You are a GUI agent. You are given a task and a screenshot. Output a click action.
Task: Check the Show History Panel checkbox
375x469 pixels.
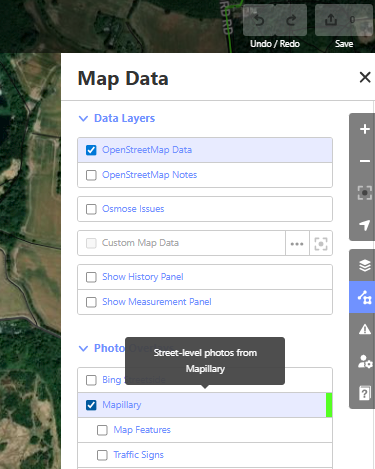(91, 277)
